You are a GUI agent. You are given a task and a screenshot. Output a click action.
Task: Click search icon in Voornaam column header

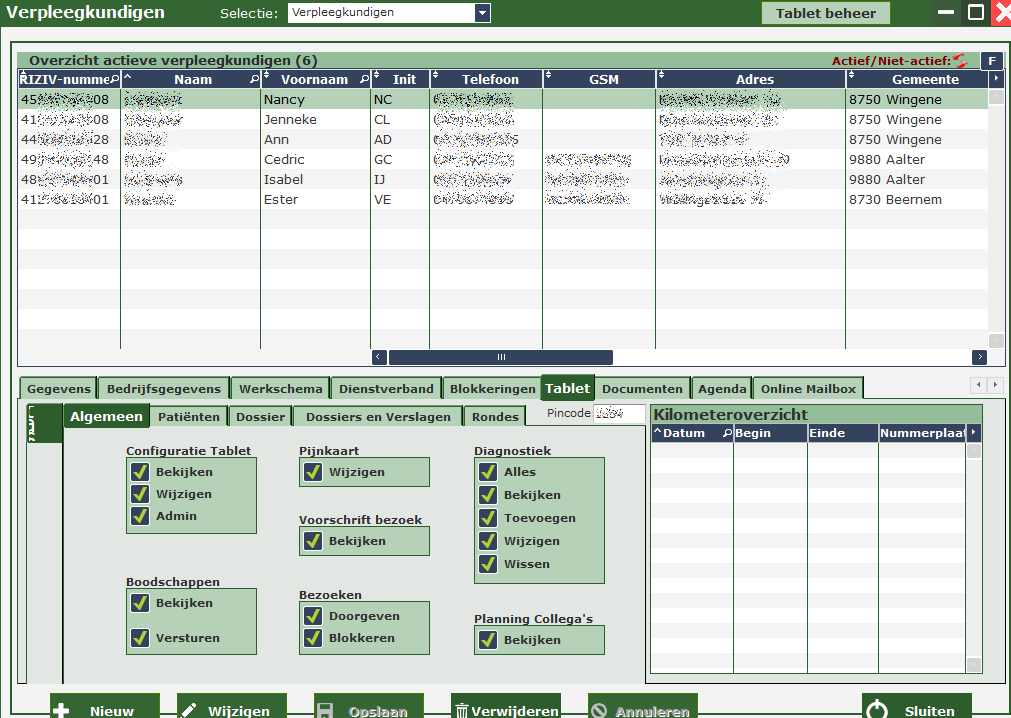click(364, 79)
